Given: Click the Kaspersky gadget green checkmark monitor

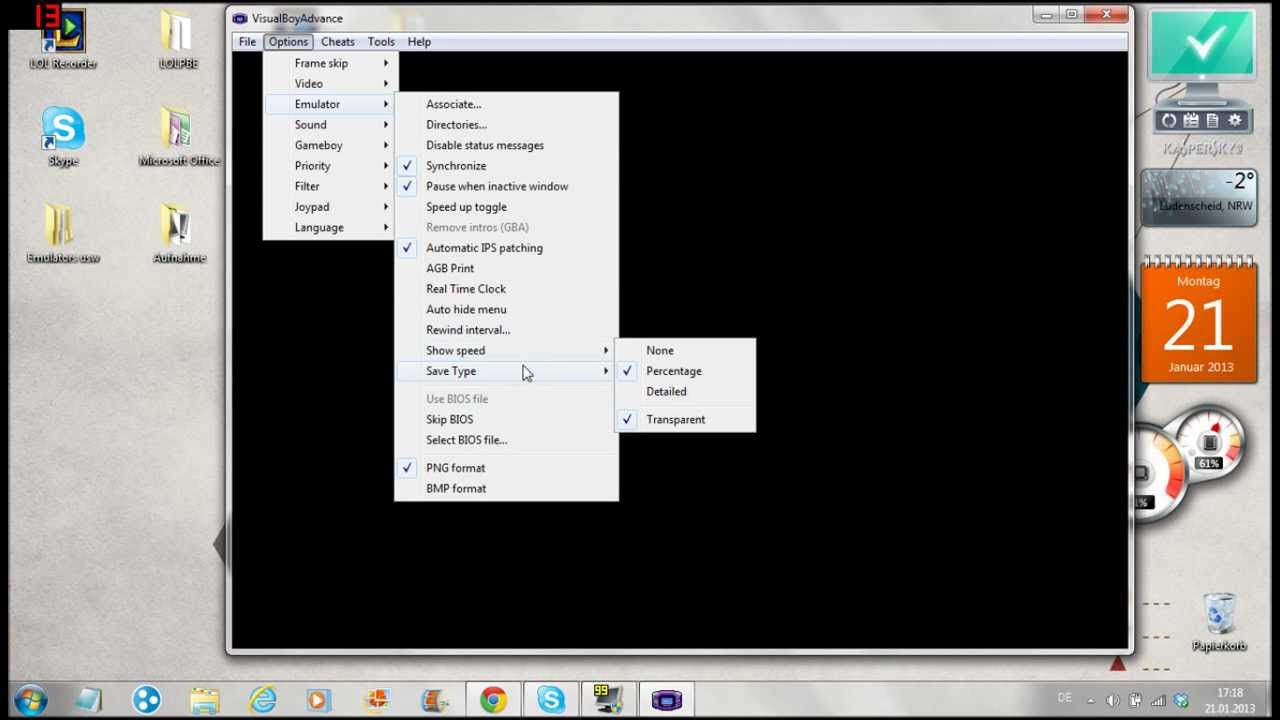Looking at the screenshot, I should pos(1202,45).
